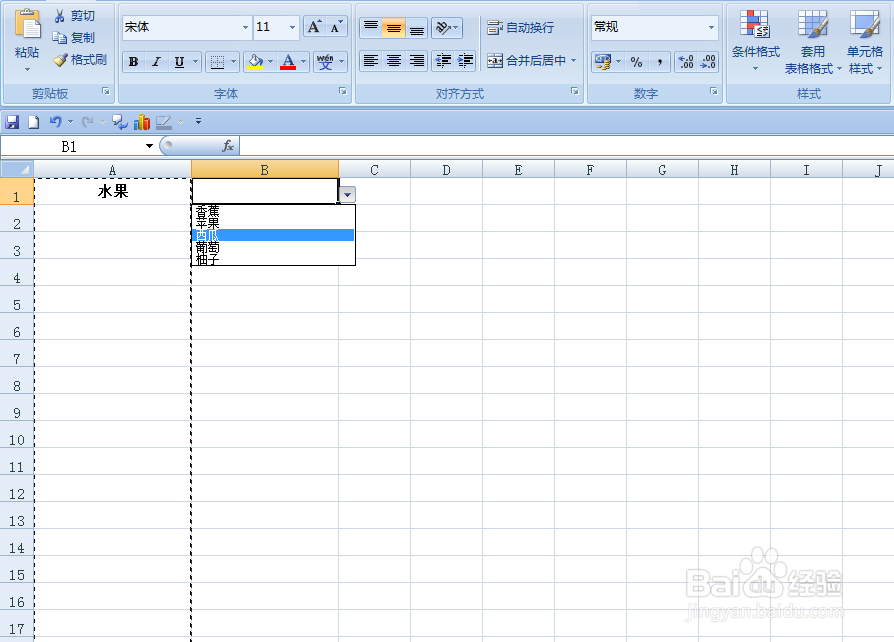Toggle Italic formatting

click(156, 62)
